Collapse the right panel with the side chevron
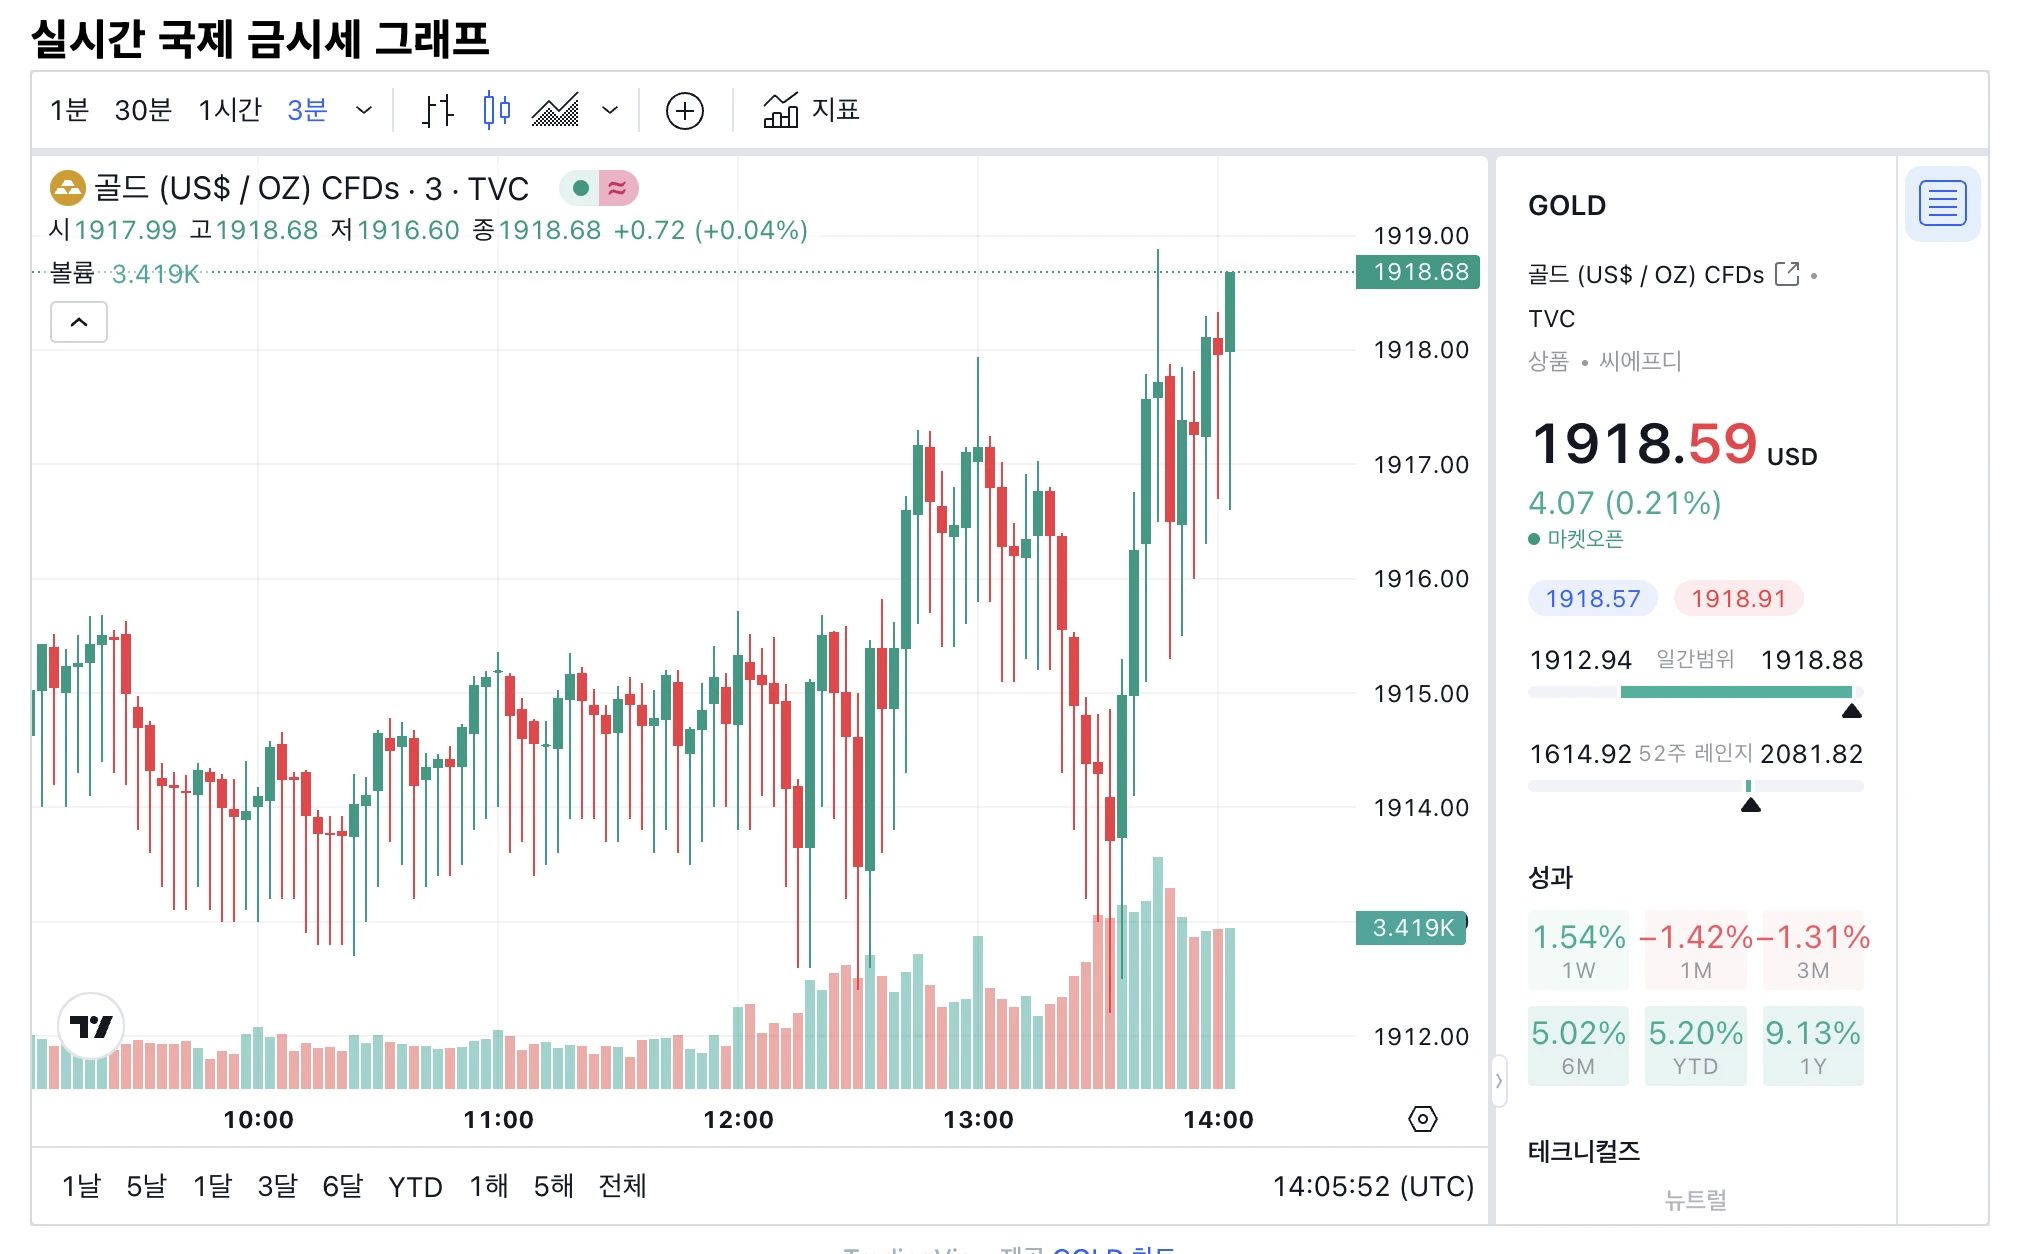Image resolution: width=2018 pixels, height=1254 pixels. [x=1499, y=1081]
